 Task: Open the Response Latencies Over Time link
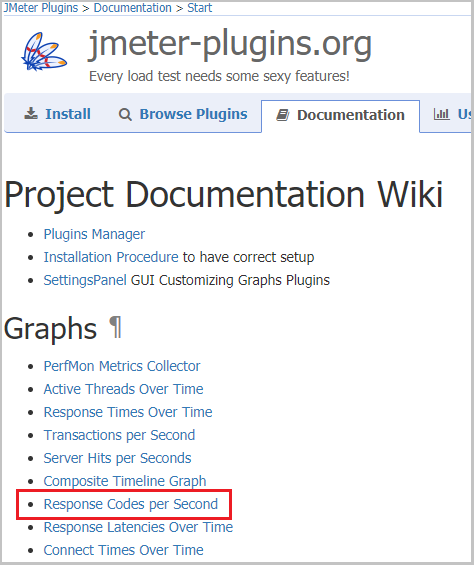coord(138,527)
